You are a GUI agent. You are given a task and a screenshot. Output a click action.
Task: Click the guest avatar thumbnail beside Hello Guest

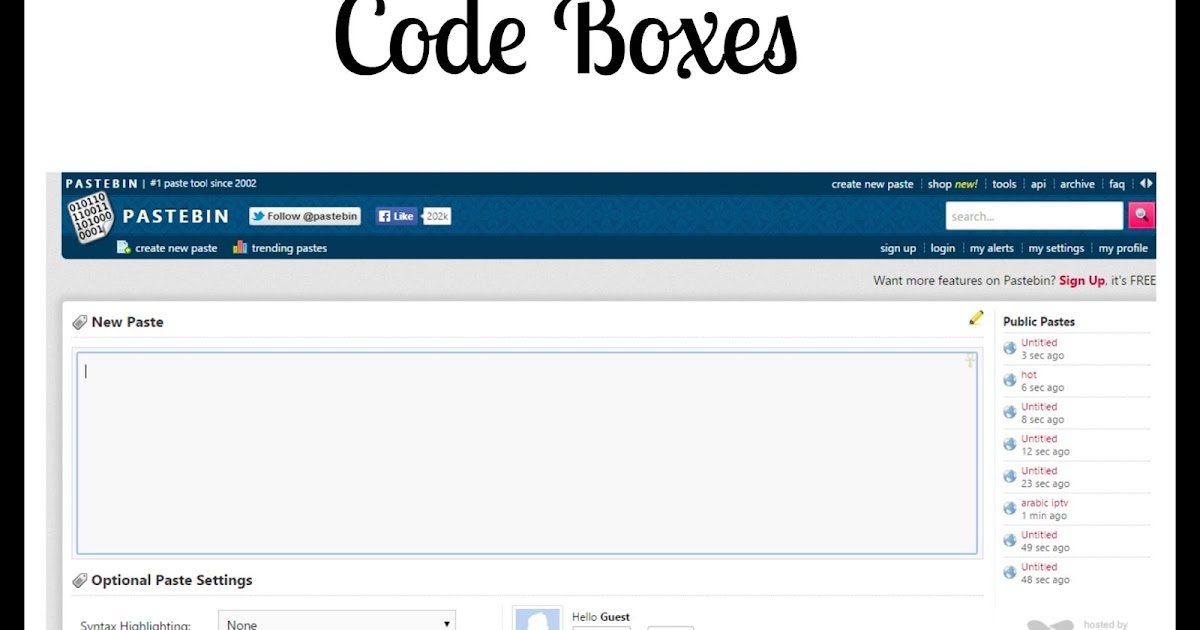537,619
